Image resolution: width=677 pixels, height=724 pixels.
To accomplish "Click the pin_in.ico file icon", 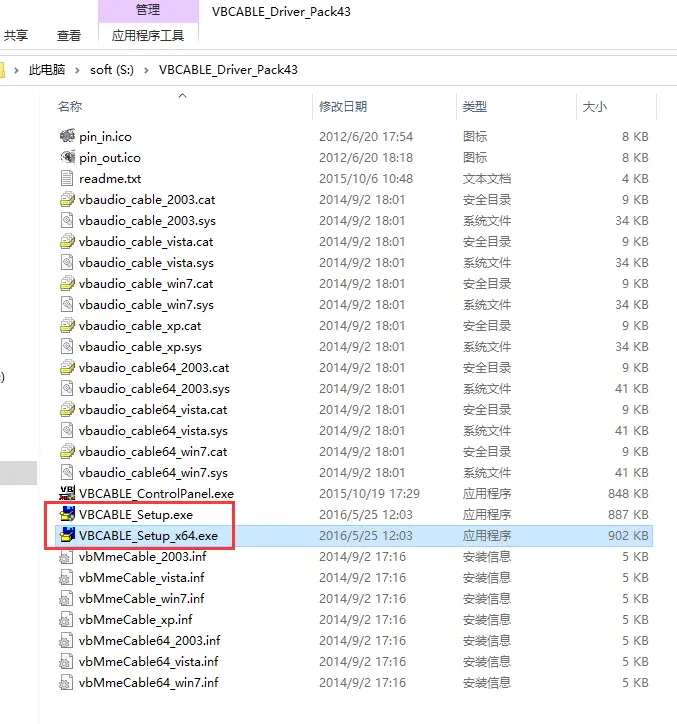I will (67, 136).
